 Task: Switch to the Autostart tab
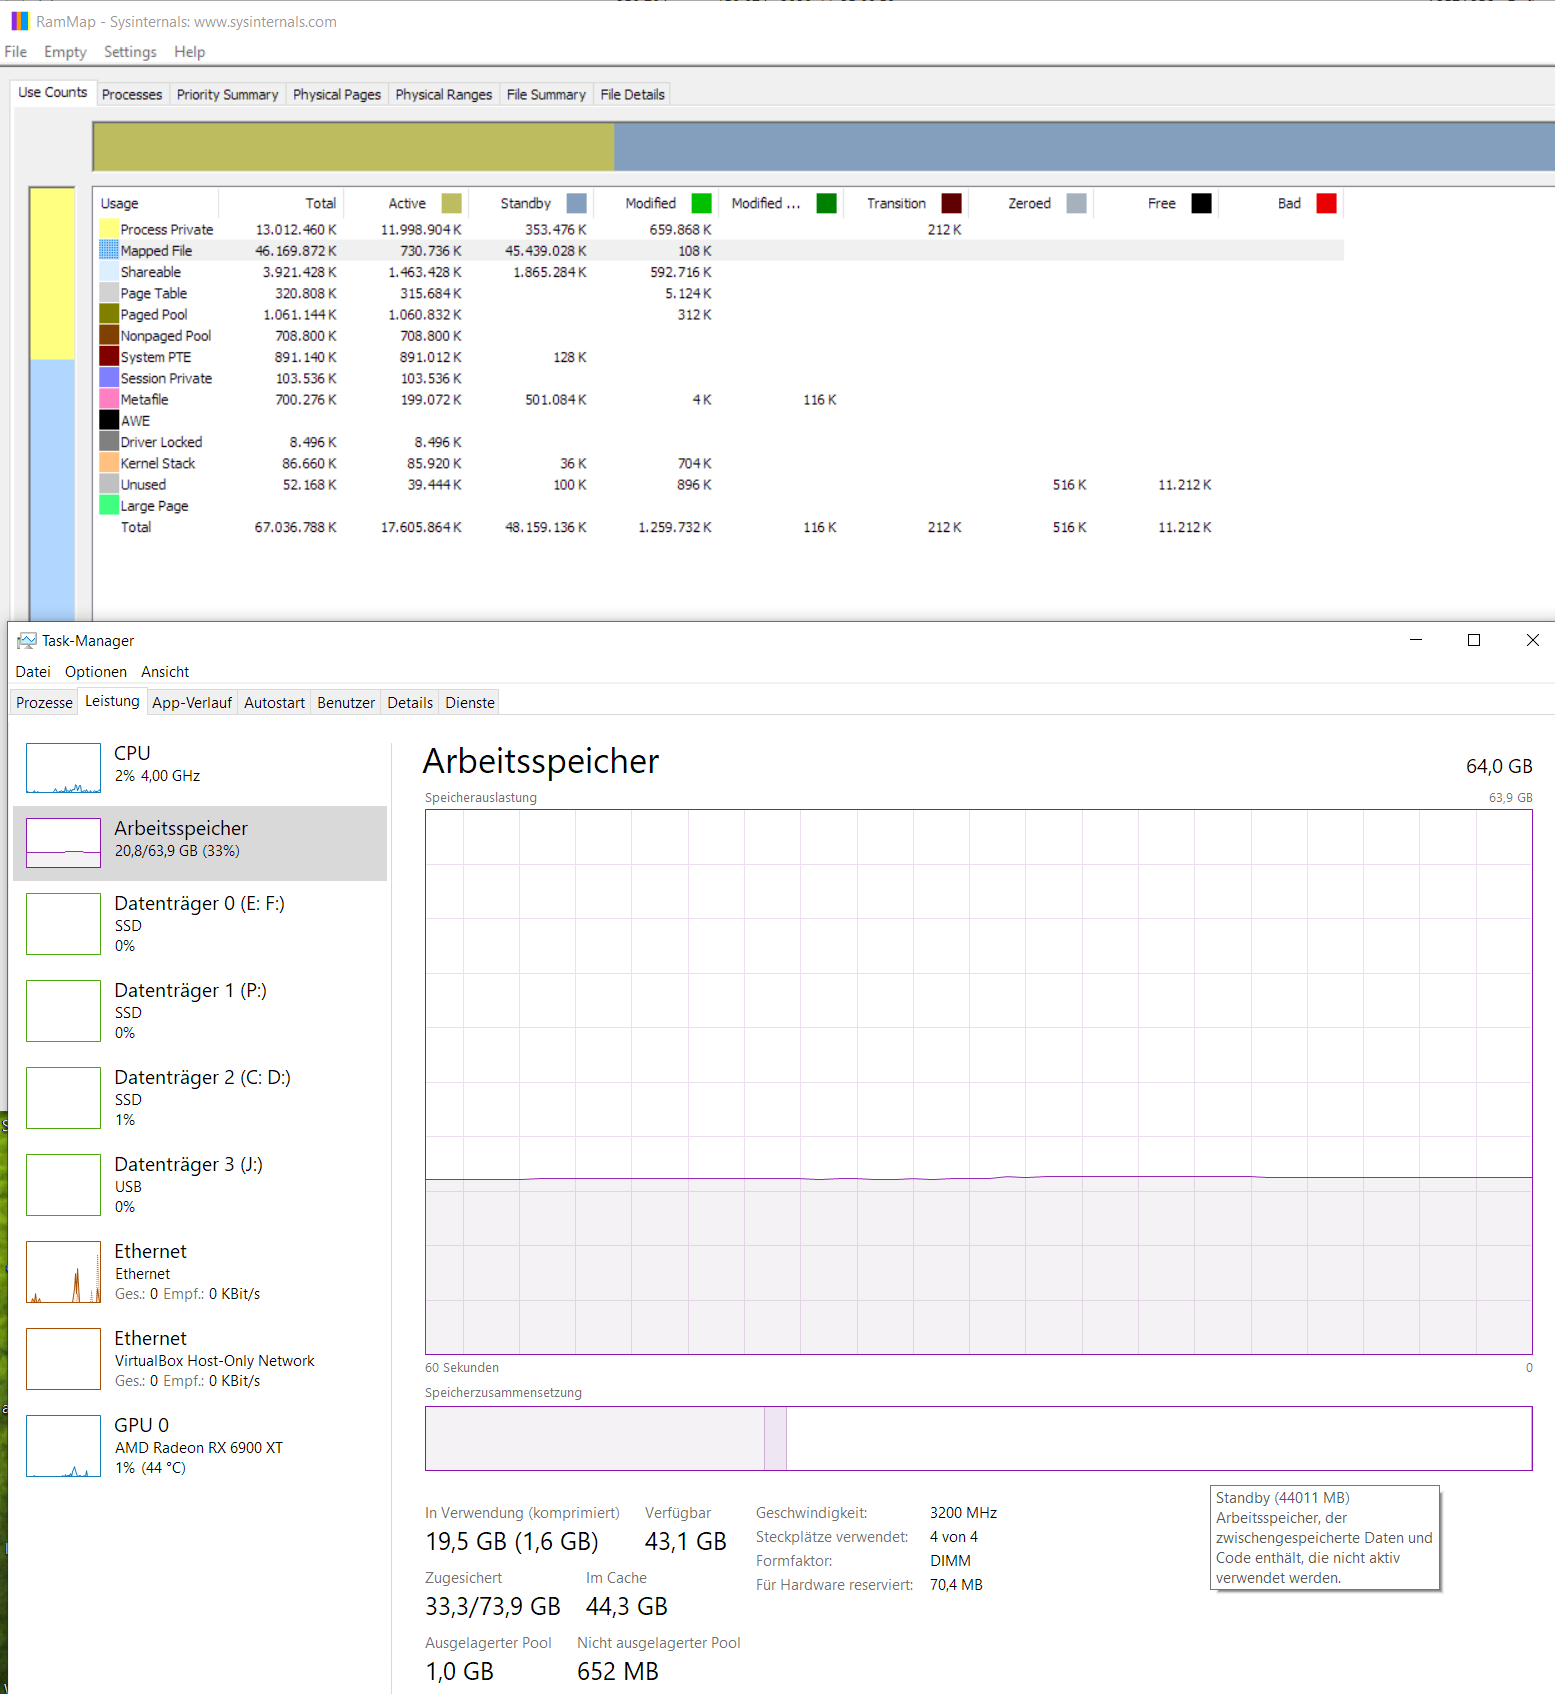point(274,703)
